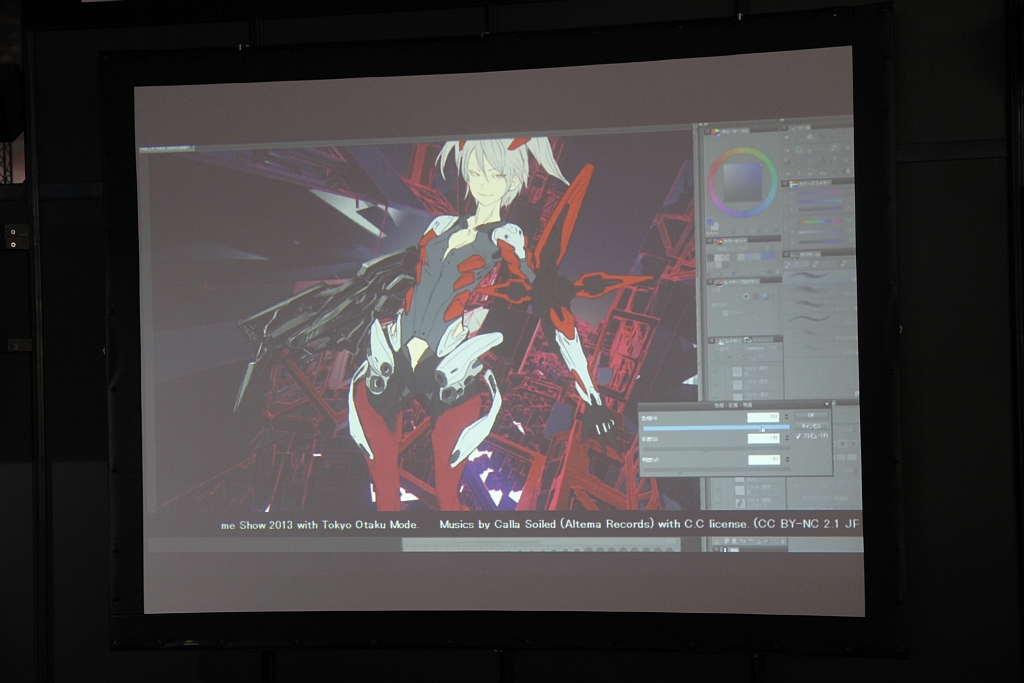1024x683 pixels.
Task: Collapse the Sub Tool panel
Action: pyautogui.click(x=785, y=255)
